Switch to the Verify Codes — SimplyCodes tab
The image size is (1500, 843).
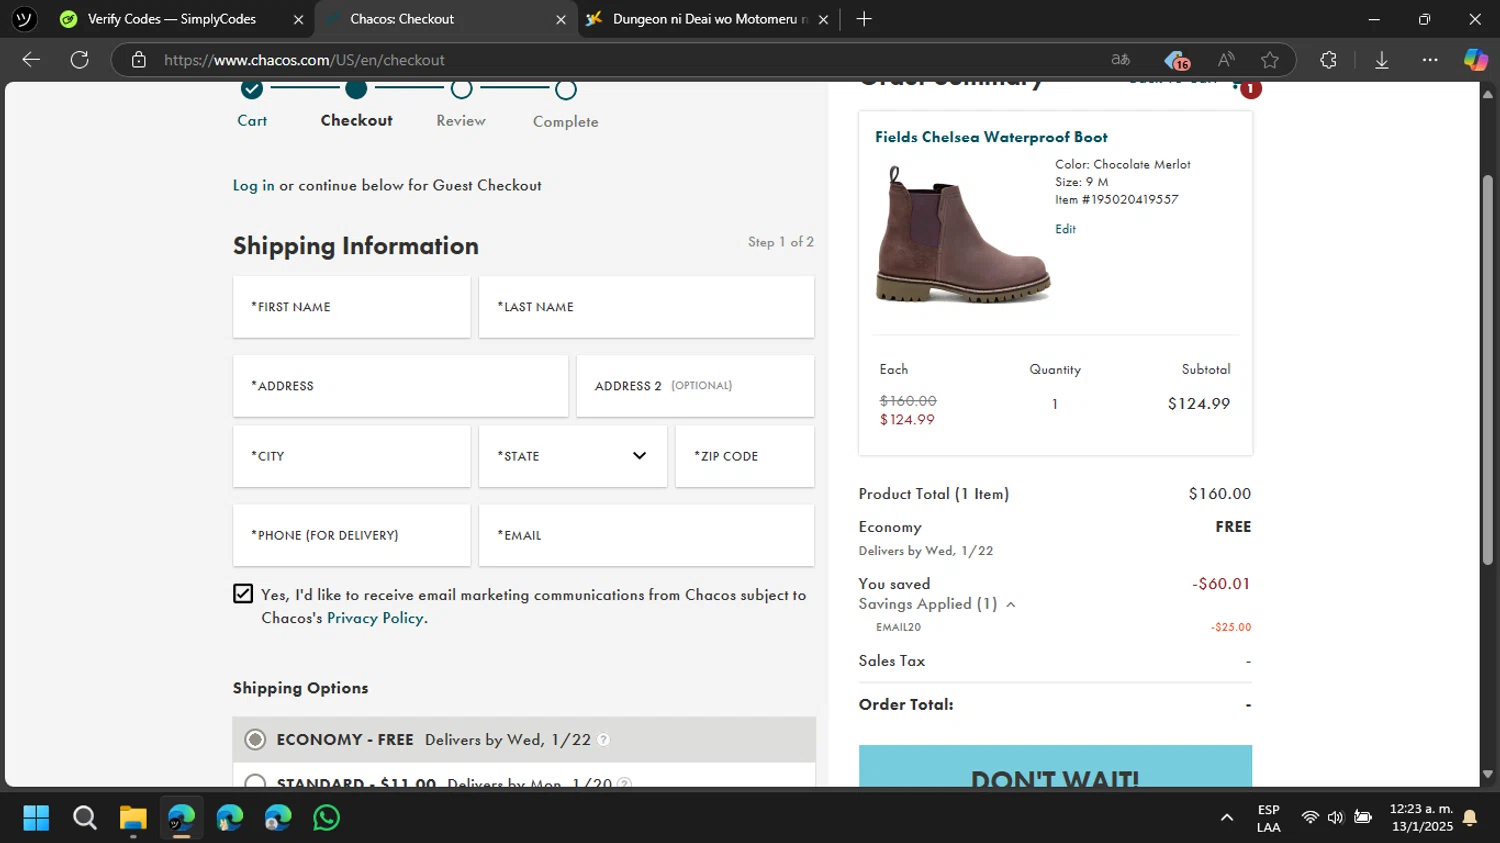click(x=170, y=19)
